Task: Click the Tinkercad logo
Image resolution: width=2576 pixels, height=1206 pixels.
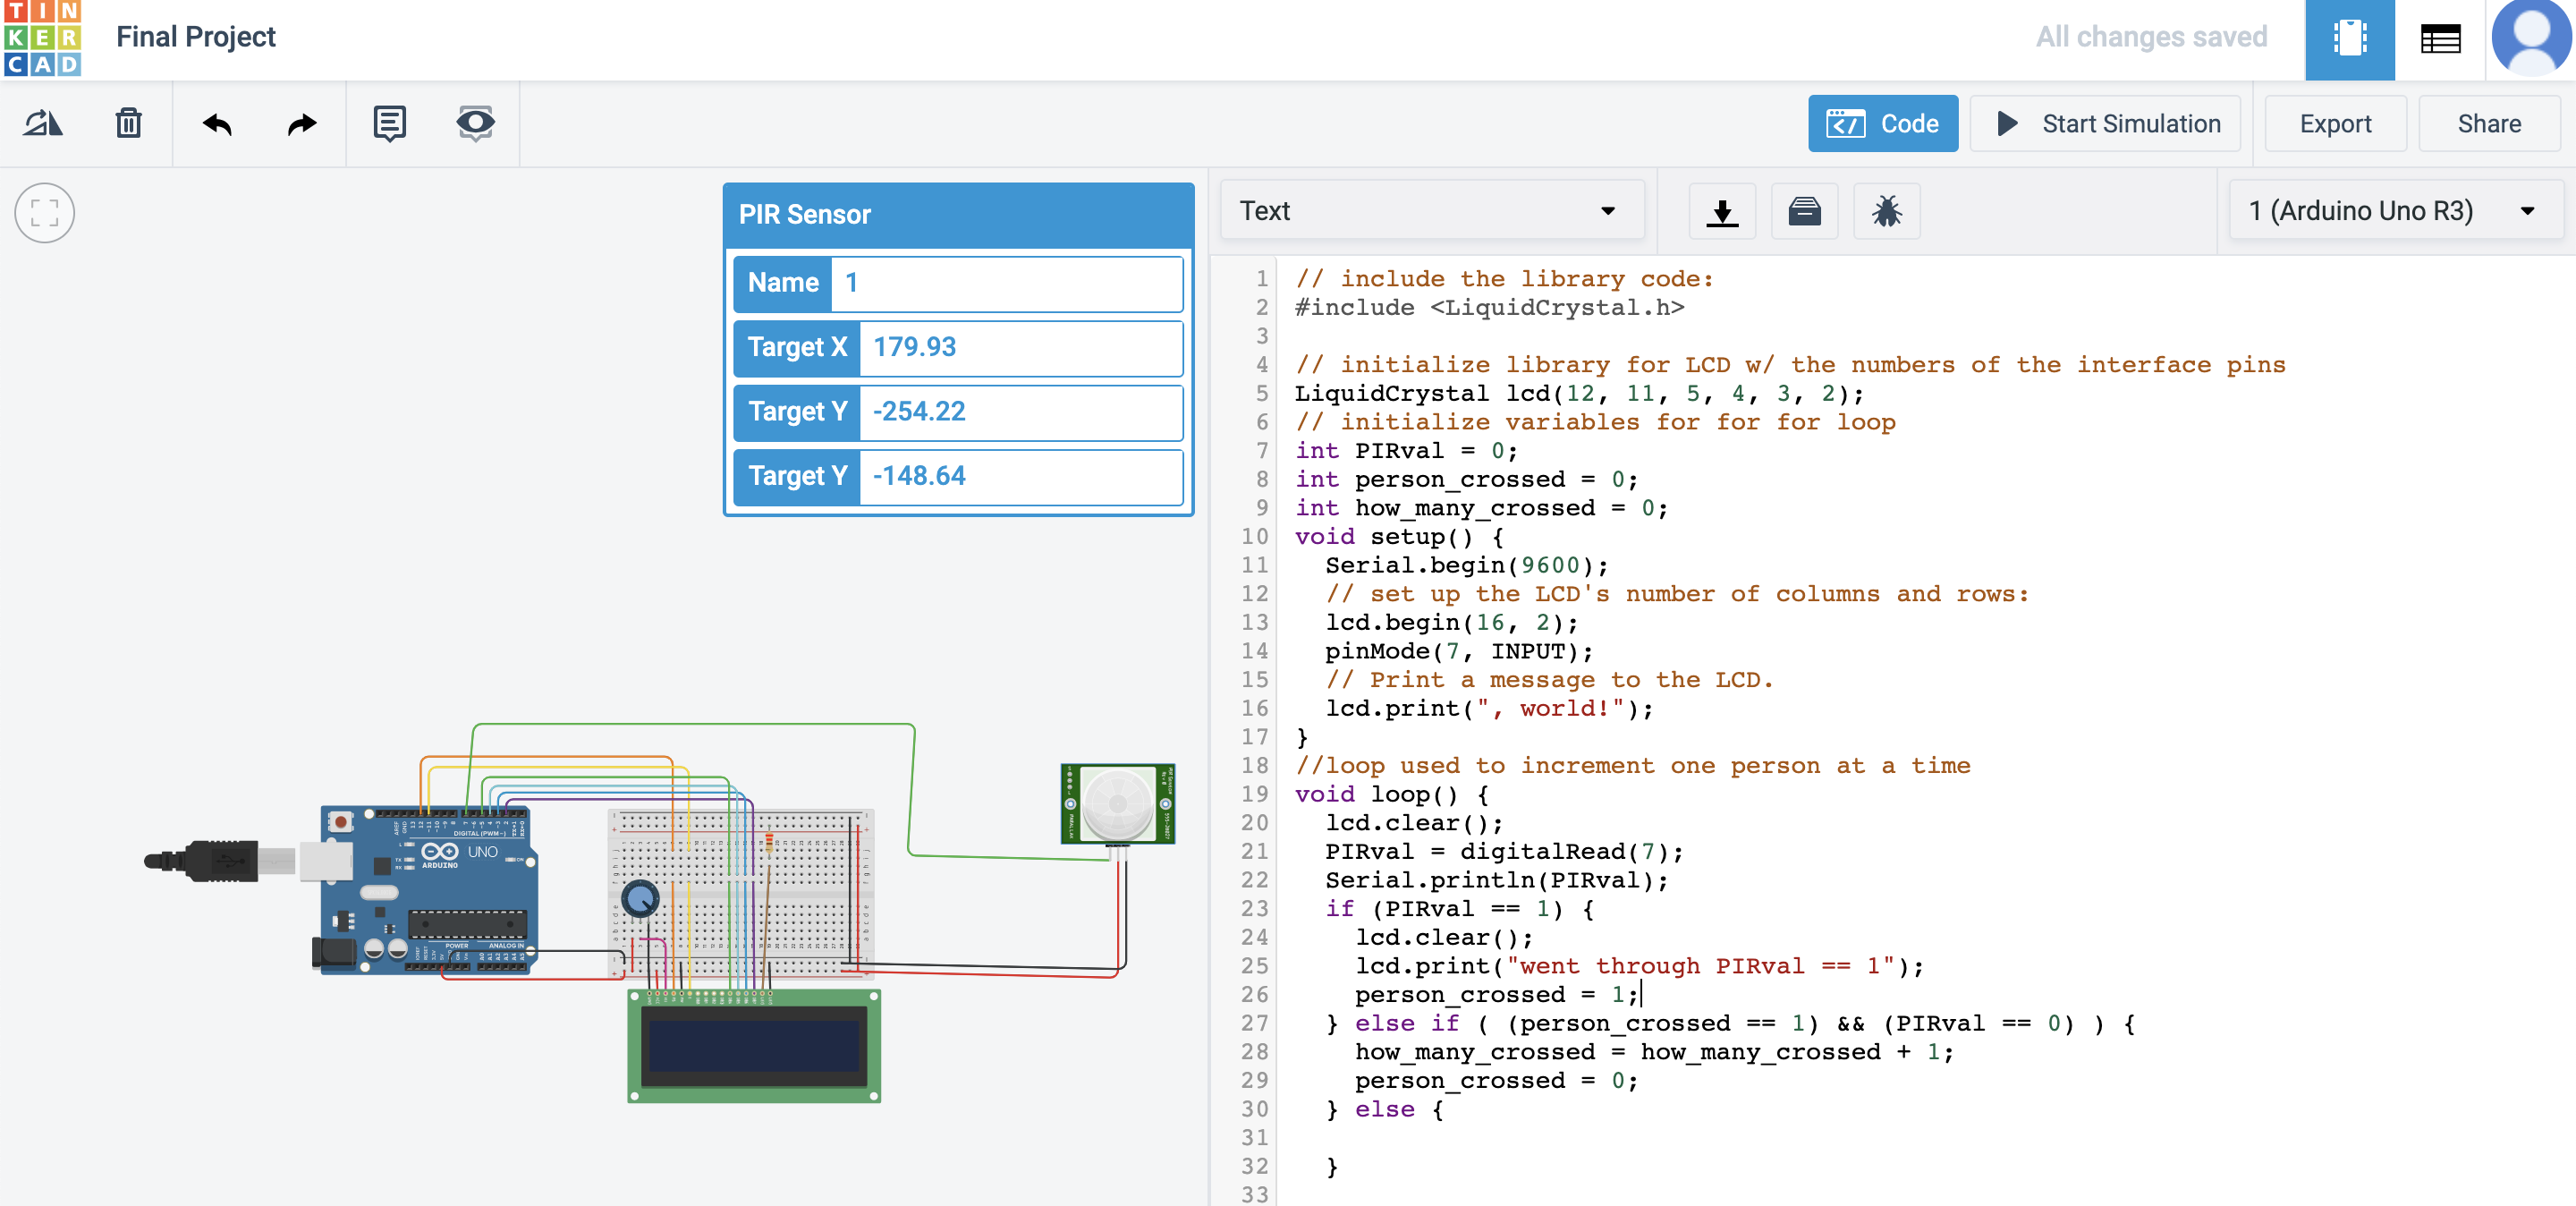Action: 42,39
